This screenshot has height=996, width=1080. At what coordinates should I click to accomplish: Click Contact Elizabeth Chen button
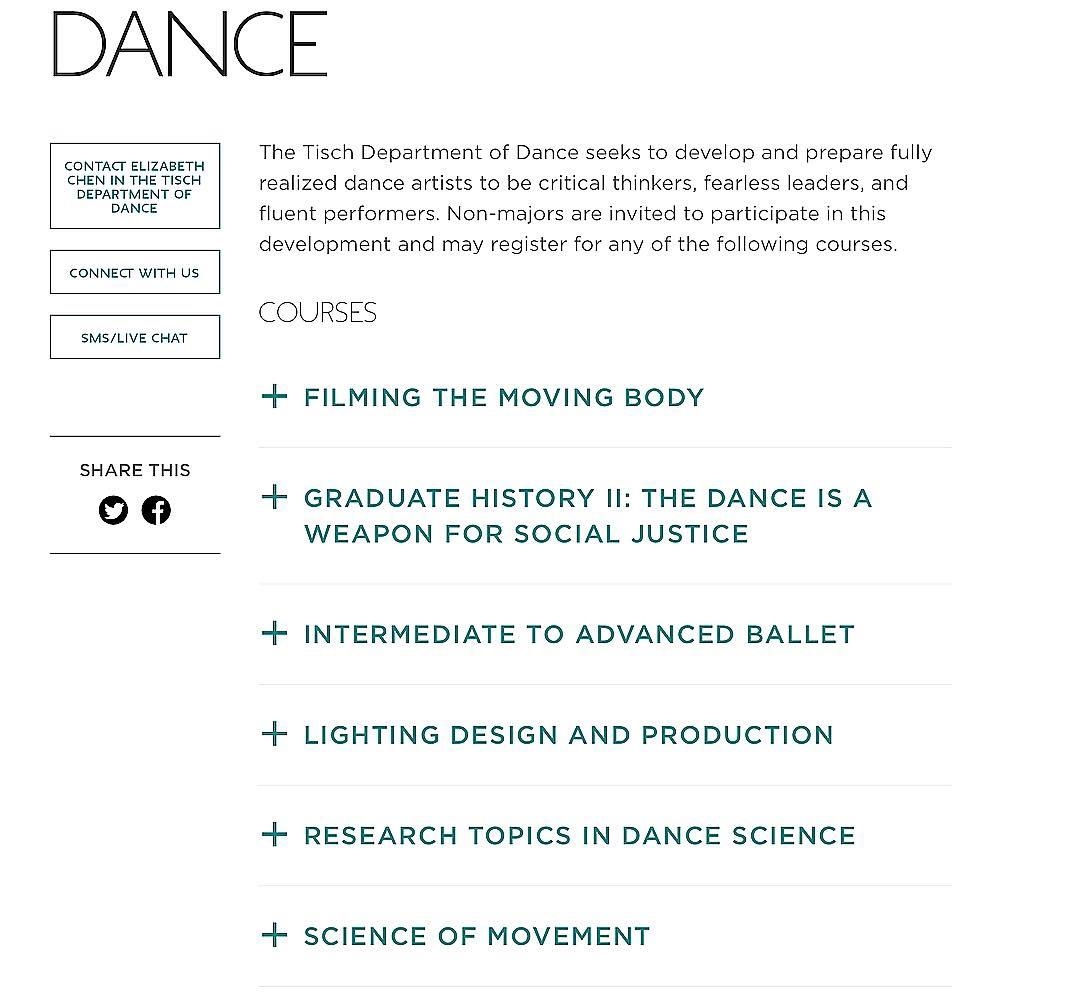pyautogui.click(x=135, y=186)
